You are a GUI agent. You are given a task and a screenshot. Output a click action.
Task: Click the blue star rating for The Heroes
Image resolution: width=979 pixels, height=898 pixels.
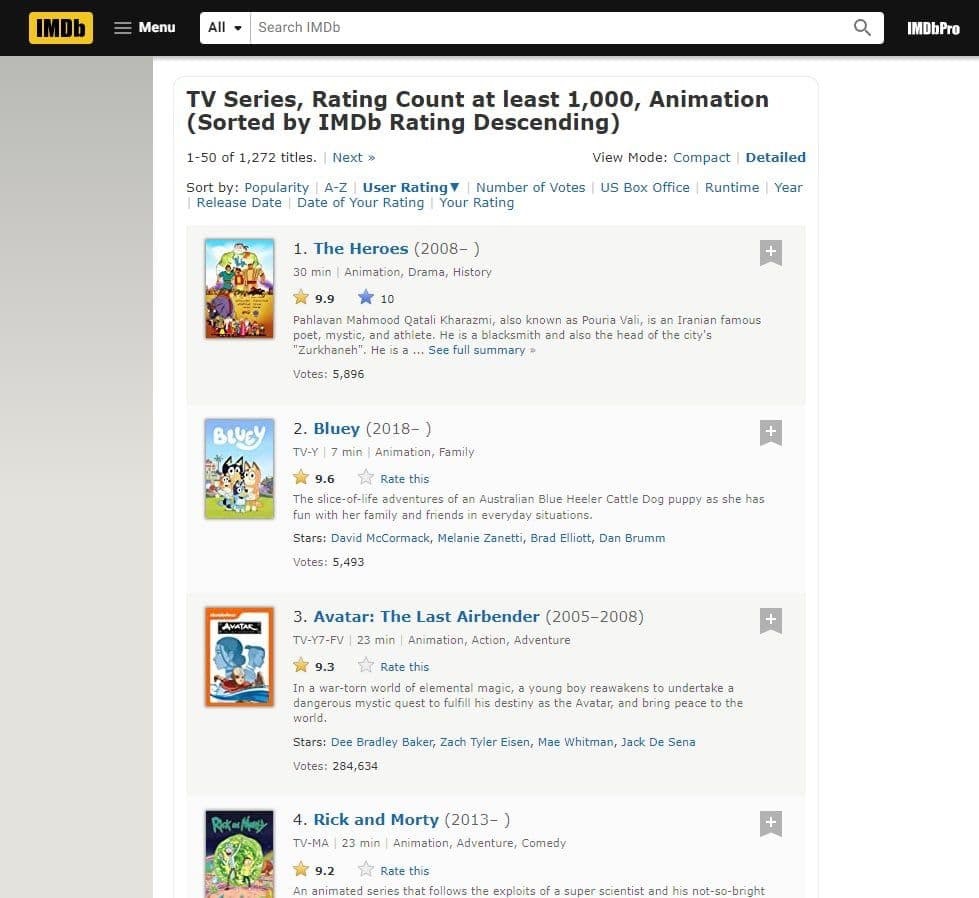pos(366,298)
